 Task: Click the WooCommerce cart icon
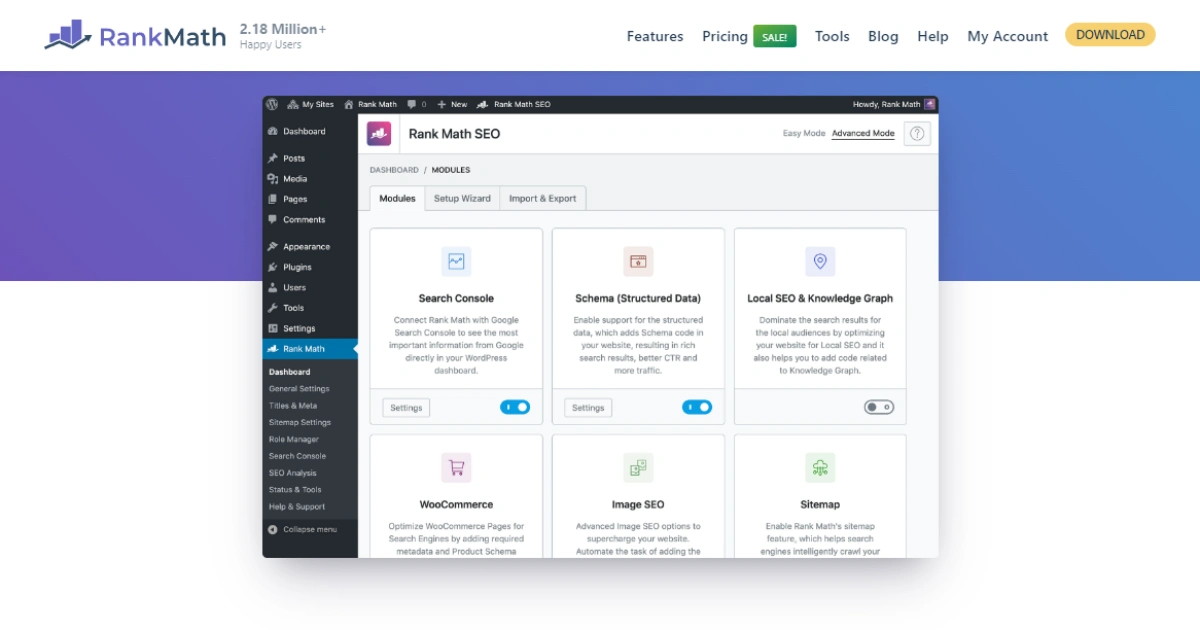[456, 467]
